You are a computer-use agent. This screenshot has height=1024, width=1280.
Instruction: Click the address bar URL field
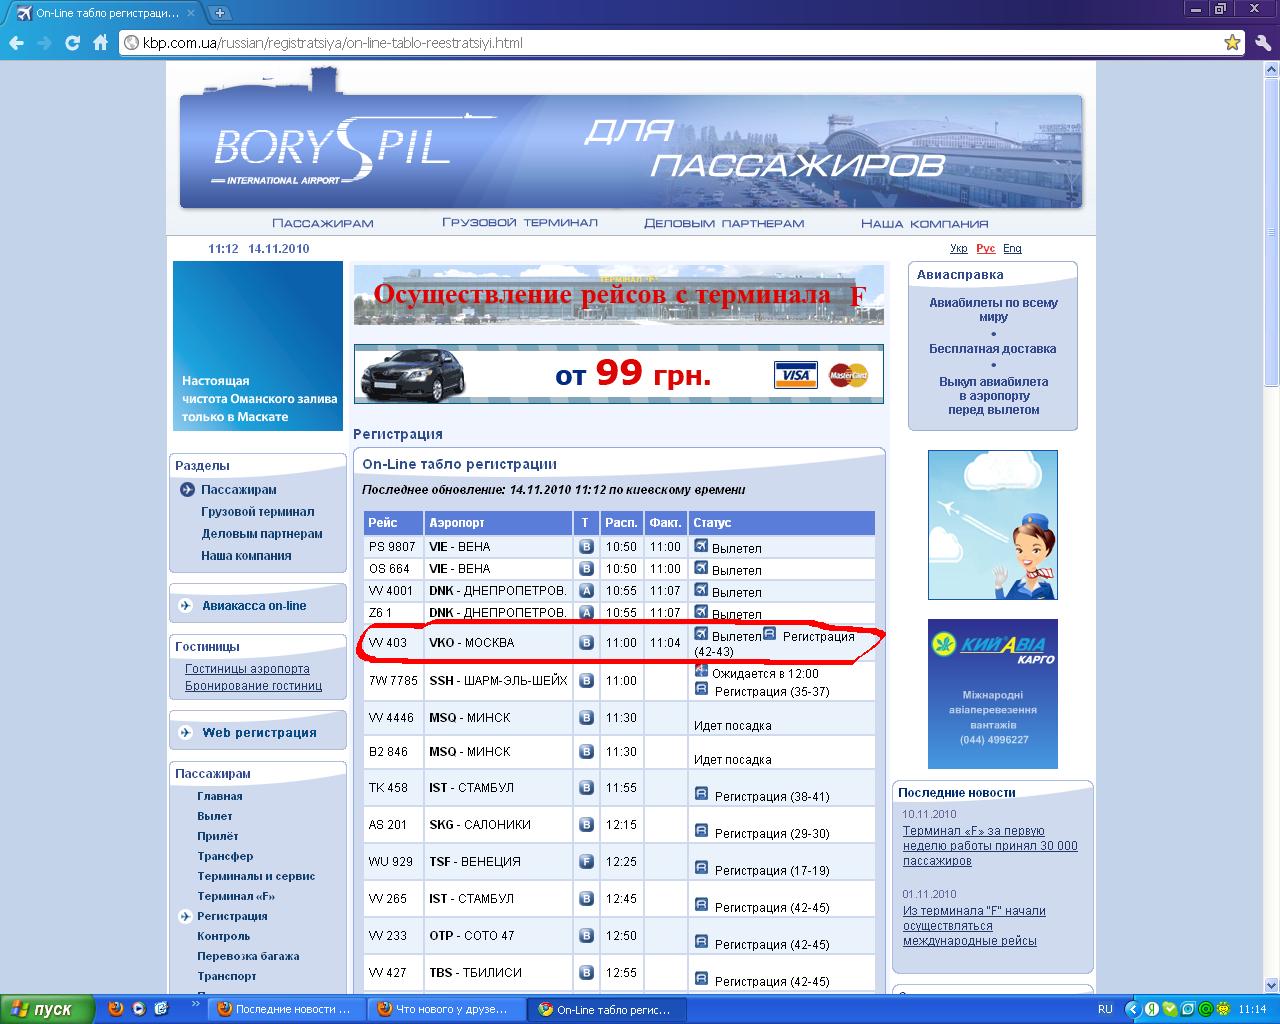click(x=660, y=43)
